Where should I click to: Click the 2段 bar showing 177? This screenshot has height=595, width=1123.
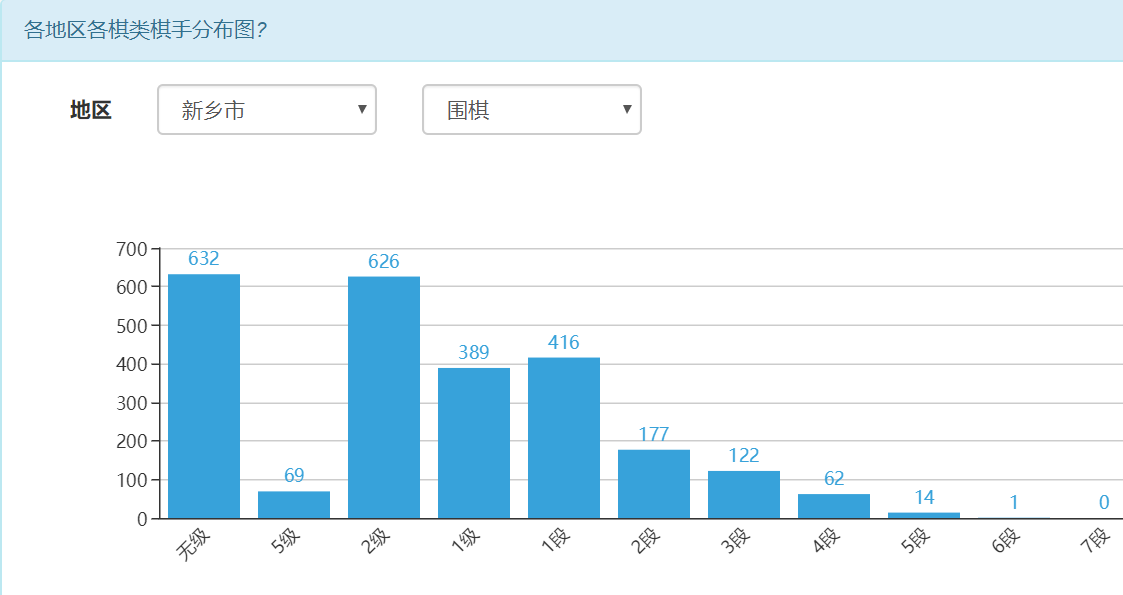(x=654, y=484)
